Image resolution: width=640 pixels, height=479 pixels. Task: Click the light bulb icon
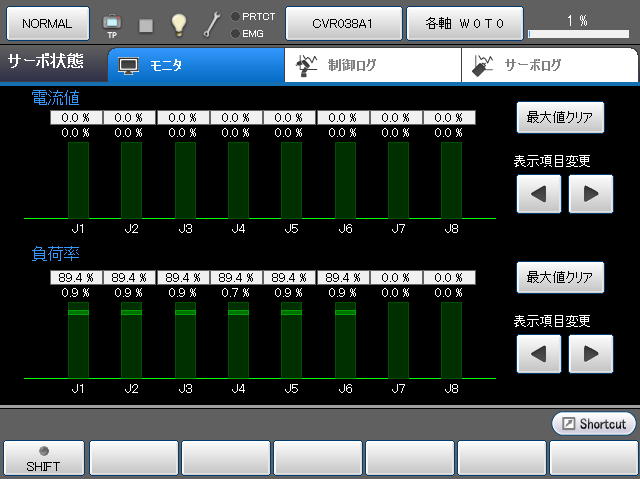pos(179,24)
